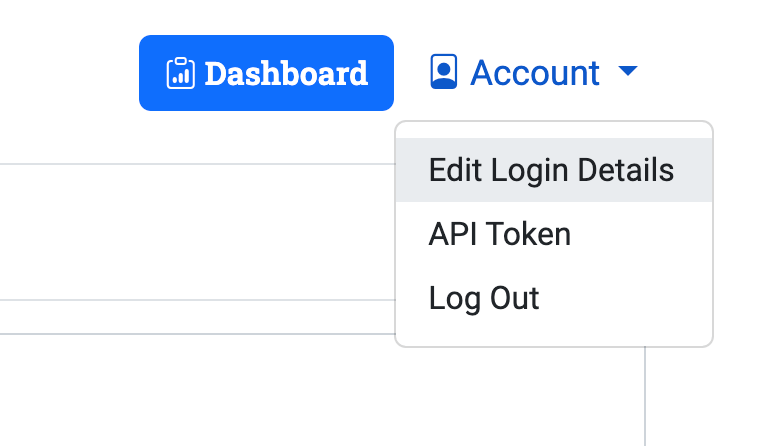This screenshot has width=762, height=446.
Task: Click blank padding above Edit Login Details
Action: 554,130
